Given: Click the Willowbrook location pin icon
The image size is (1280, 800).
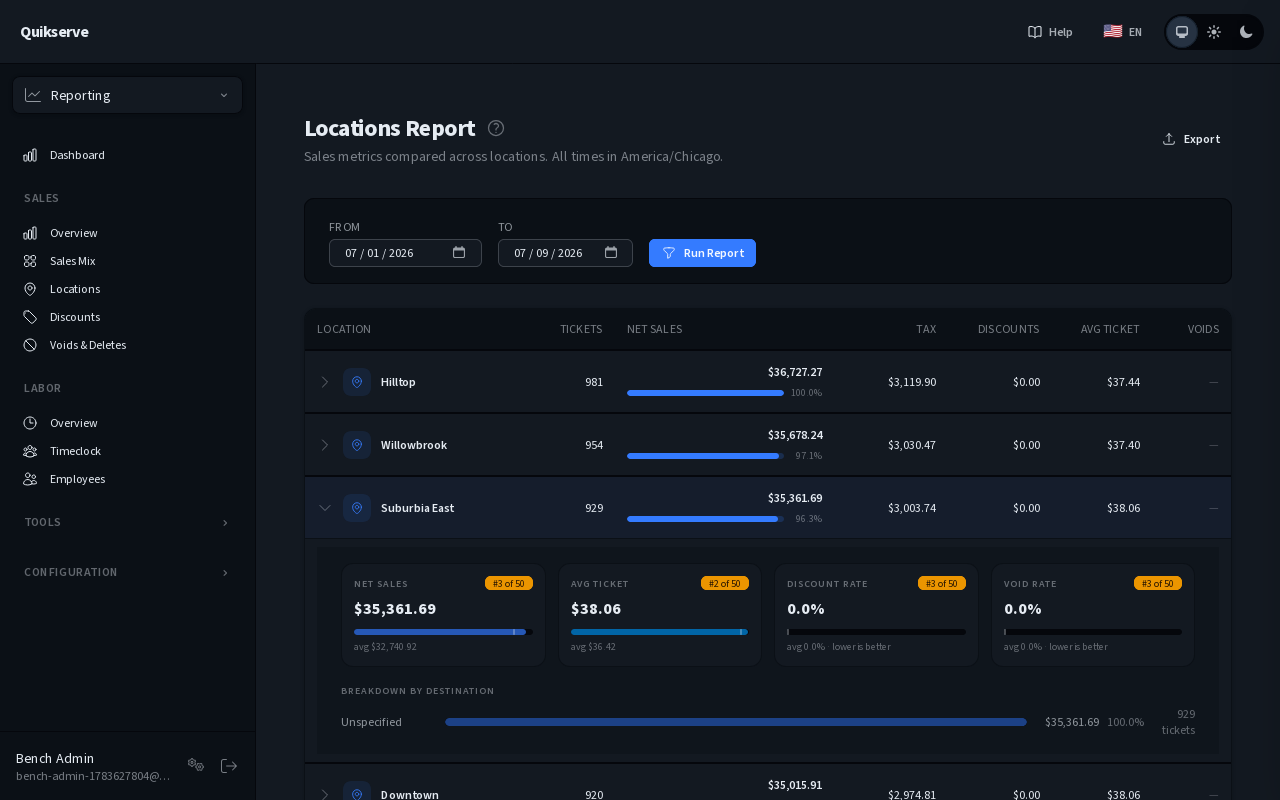Looking at the screenshot, I should (357, 445).
